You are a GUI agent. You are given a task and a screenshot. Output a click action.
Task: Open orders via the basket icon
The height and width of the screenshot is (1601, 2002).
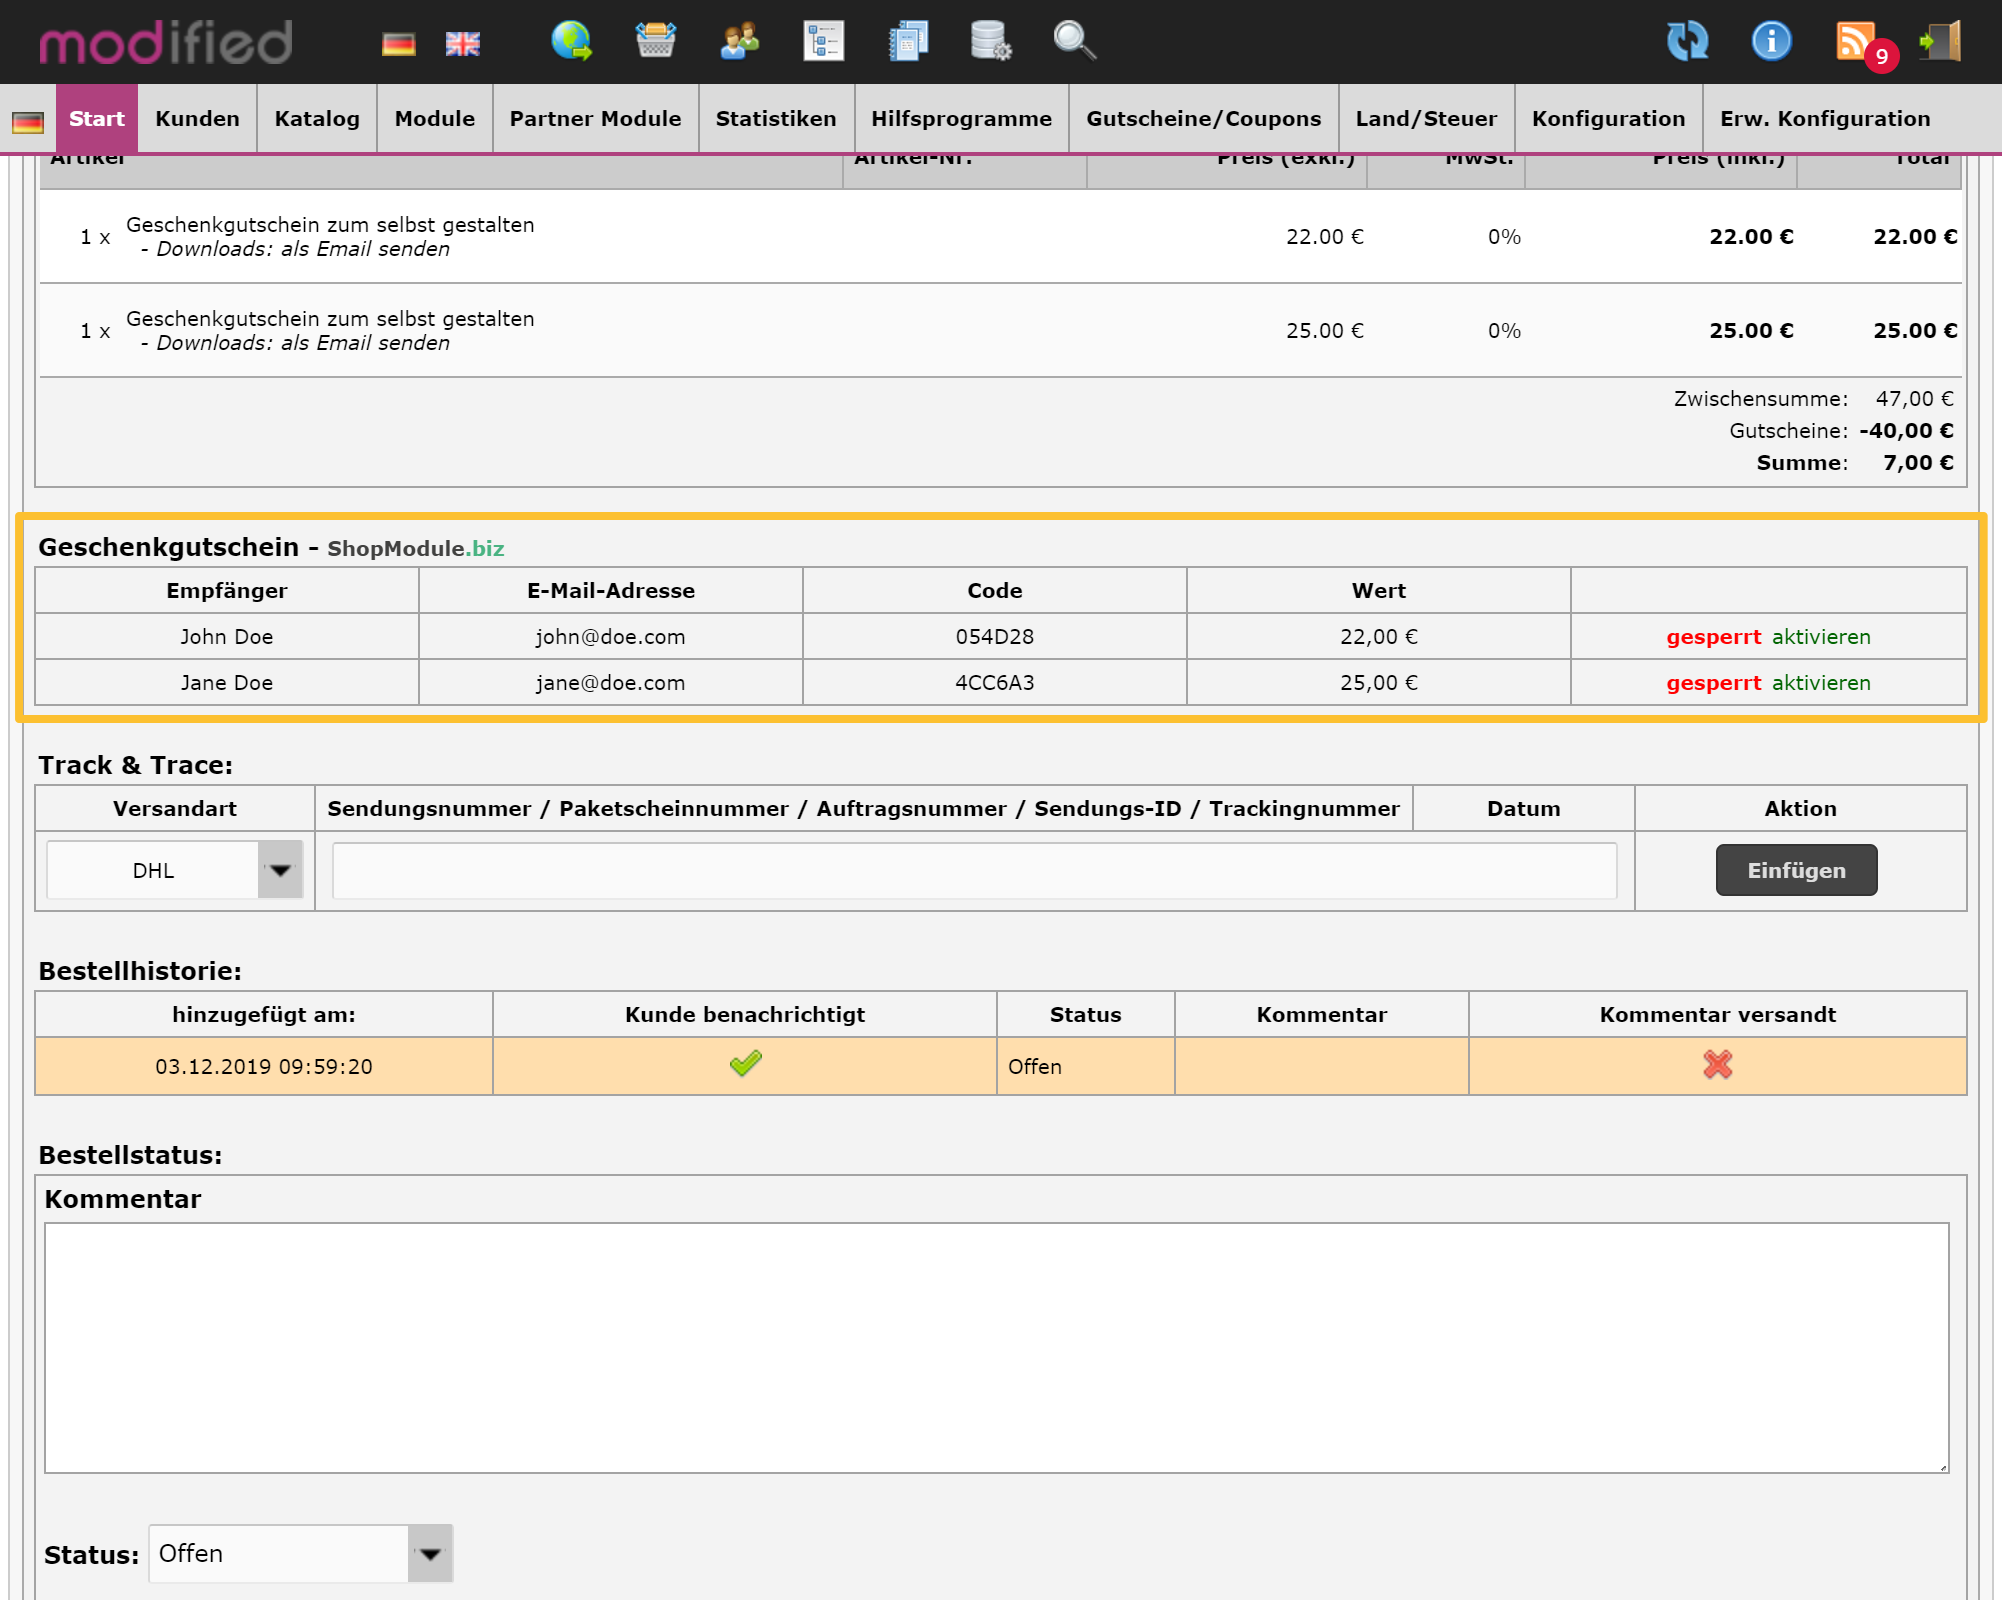(x=656, y=42)
